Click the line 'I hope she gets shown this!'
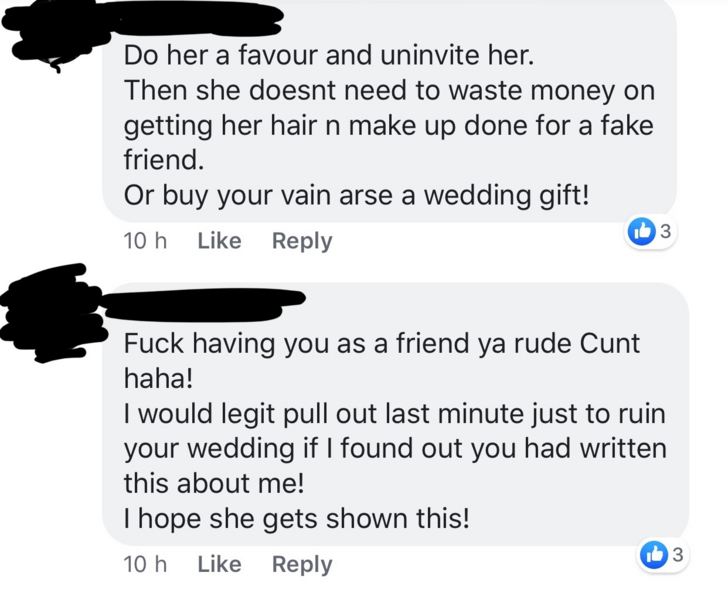 [297, 519]
